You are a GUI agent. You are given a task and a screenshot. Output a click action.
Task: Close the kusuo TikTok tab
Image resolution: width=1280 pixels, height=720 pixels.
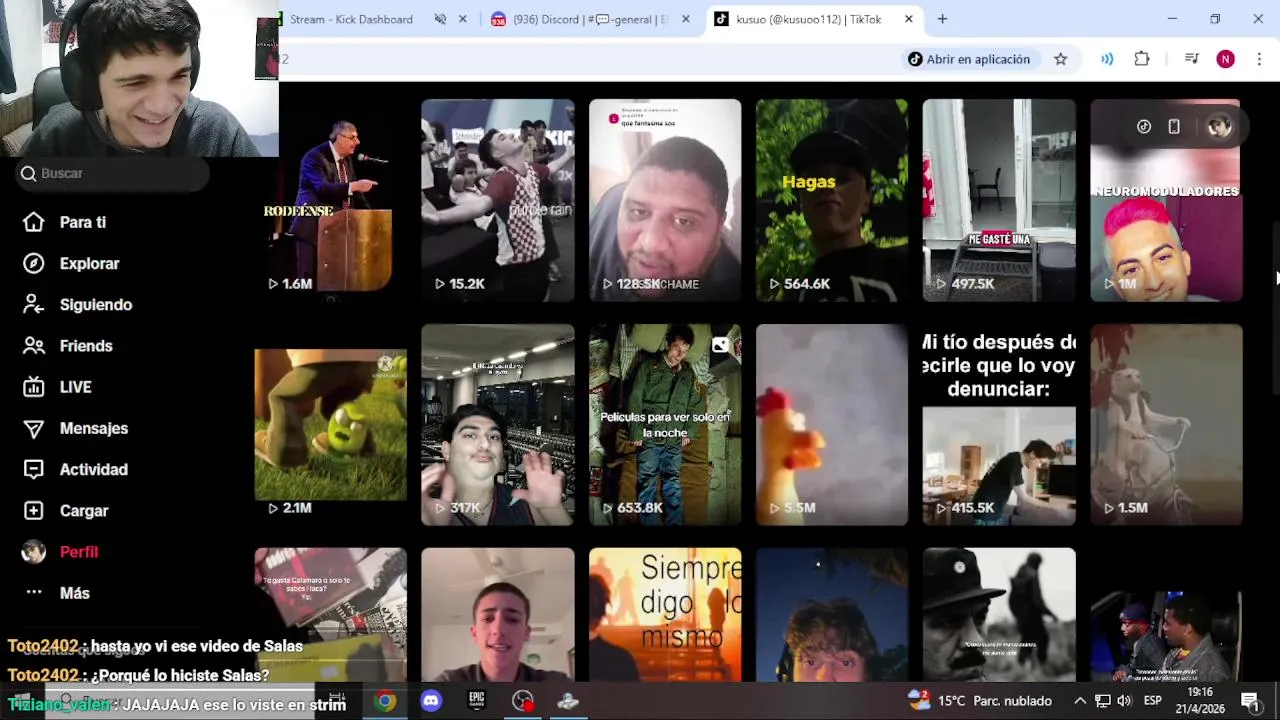coord(908,19)
